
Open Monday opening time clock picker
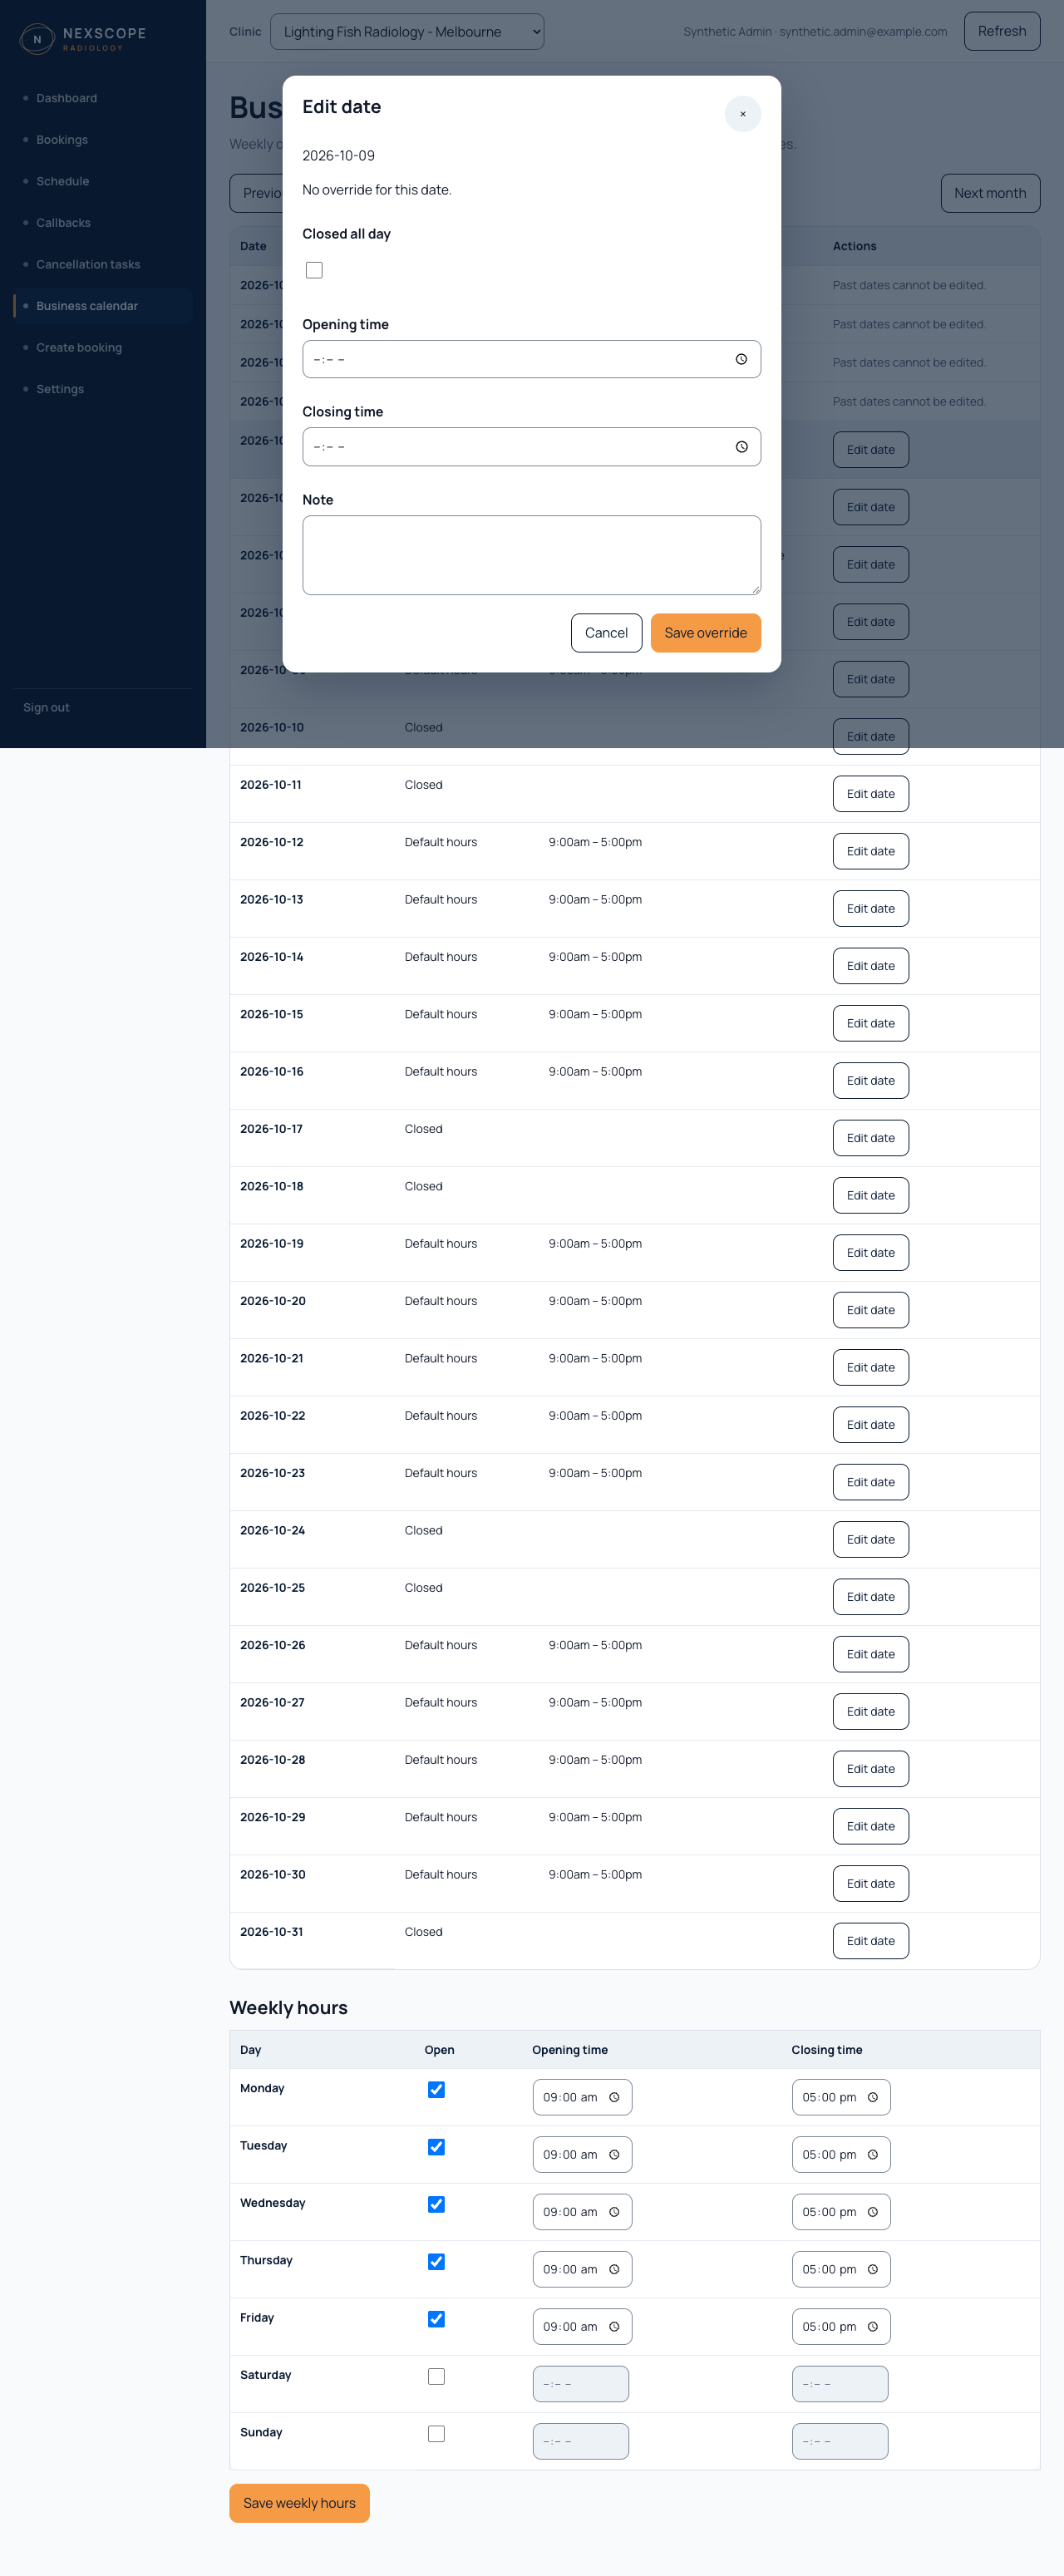click(x=614, y=2097)
